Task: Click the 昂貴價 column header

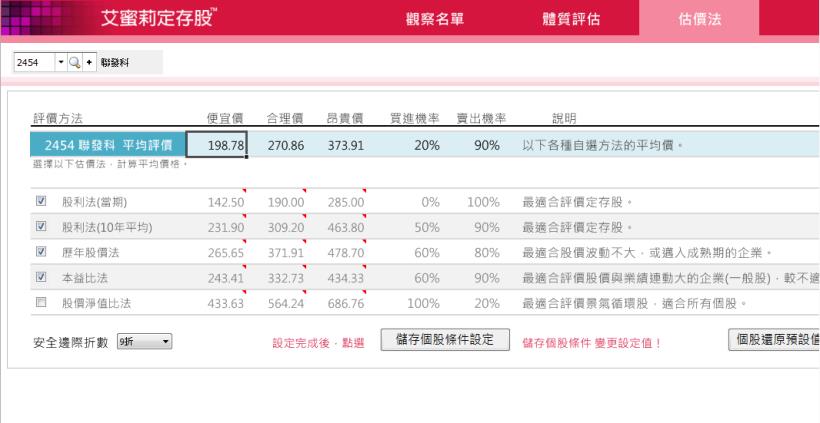Action: [x=345, y=119]
